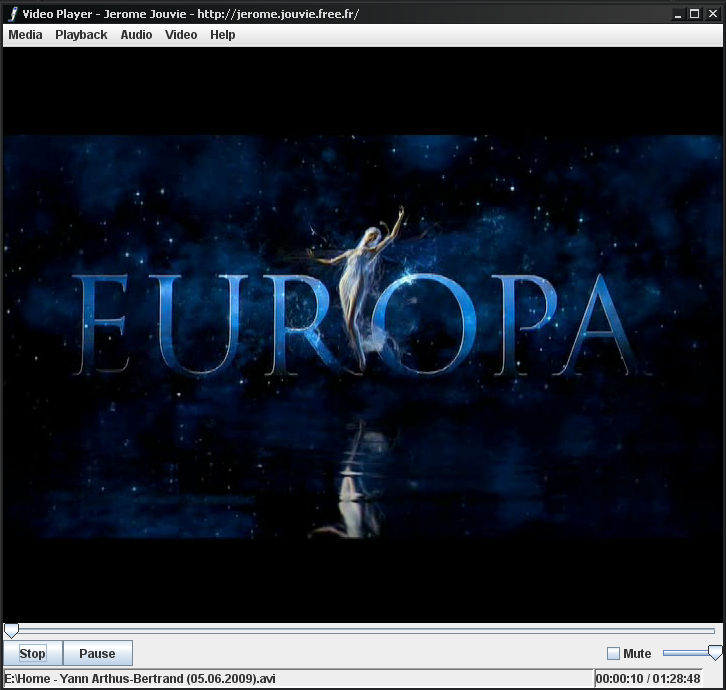Open the Video menu
Viewport: 726px width, 690px height.
tap(181, 35)
